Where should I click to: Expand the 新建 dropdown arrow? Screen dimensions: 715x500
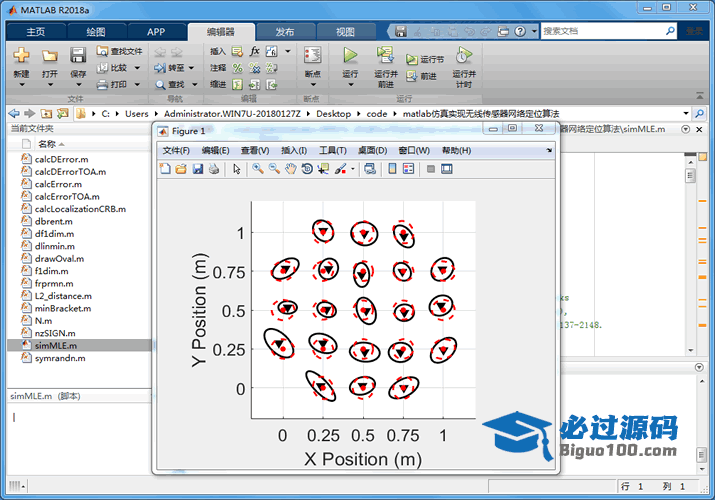21,85
